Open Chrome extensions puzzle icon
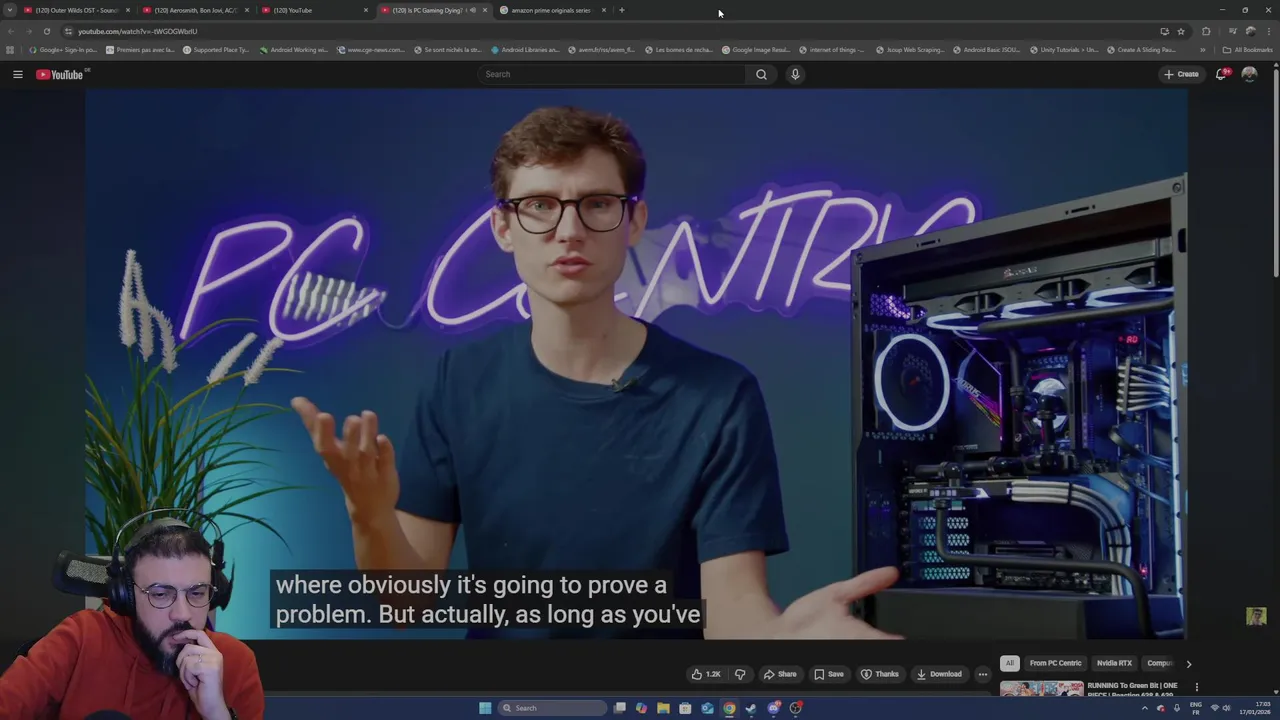1280x720 pixels. [x=1206, y=31]
